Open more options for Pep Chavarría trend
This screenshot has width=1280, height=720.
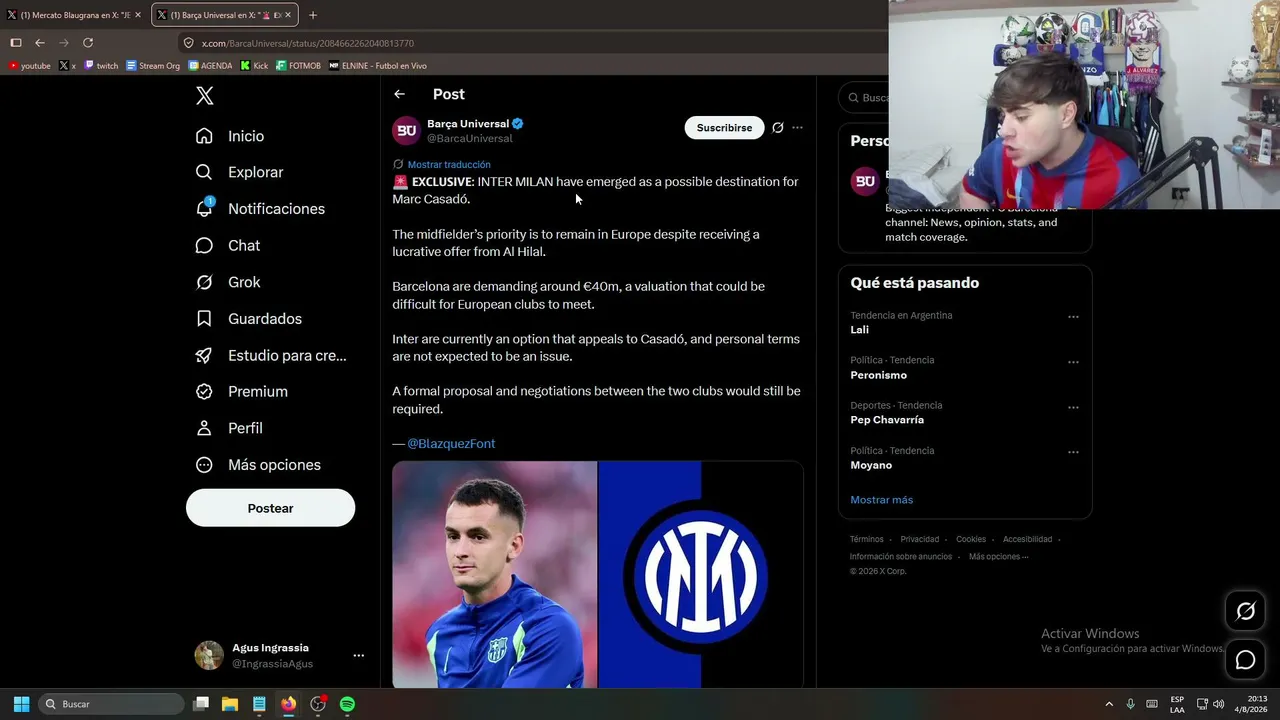click(1073, 407)
